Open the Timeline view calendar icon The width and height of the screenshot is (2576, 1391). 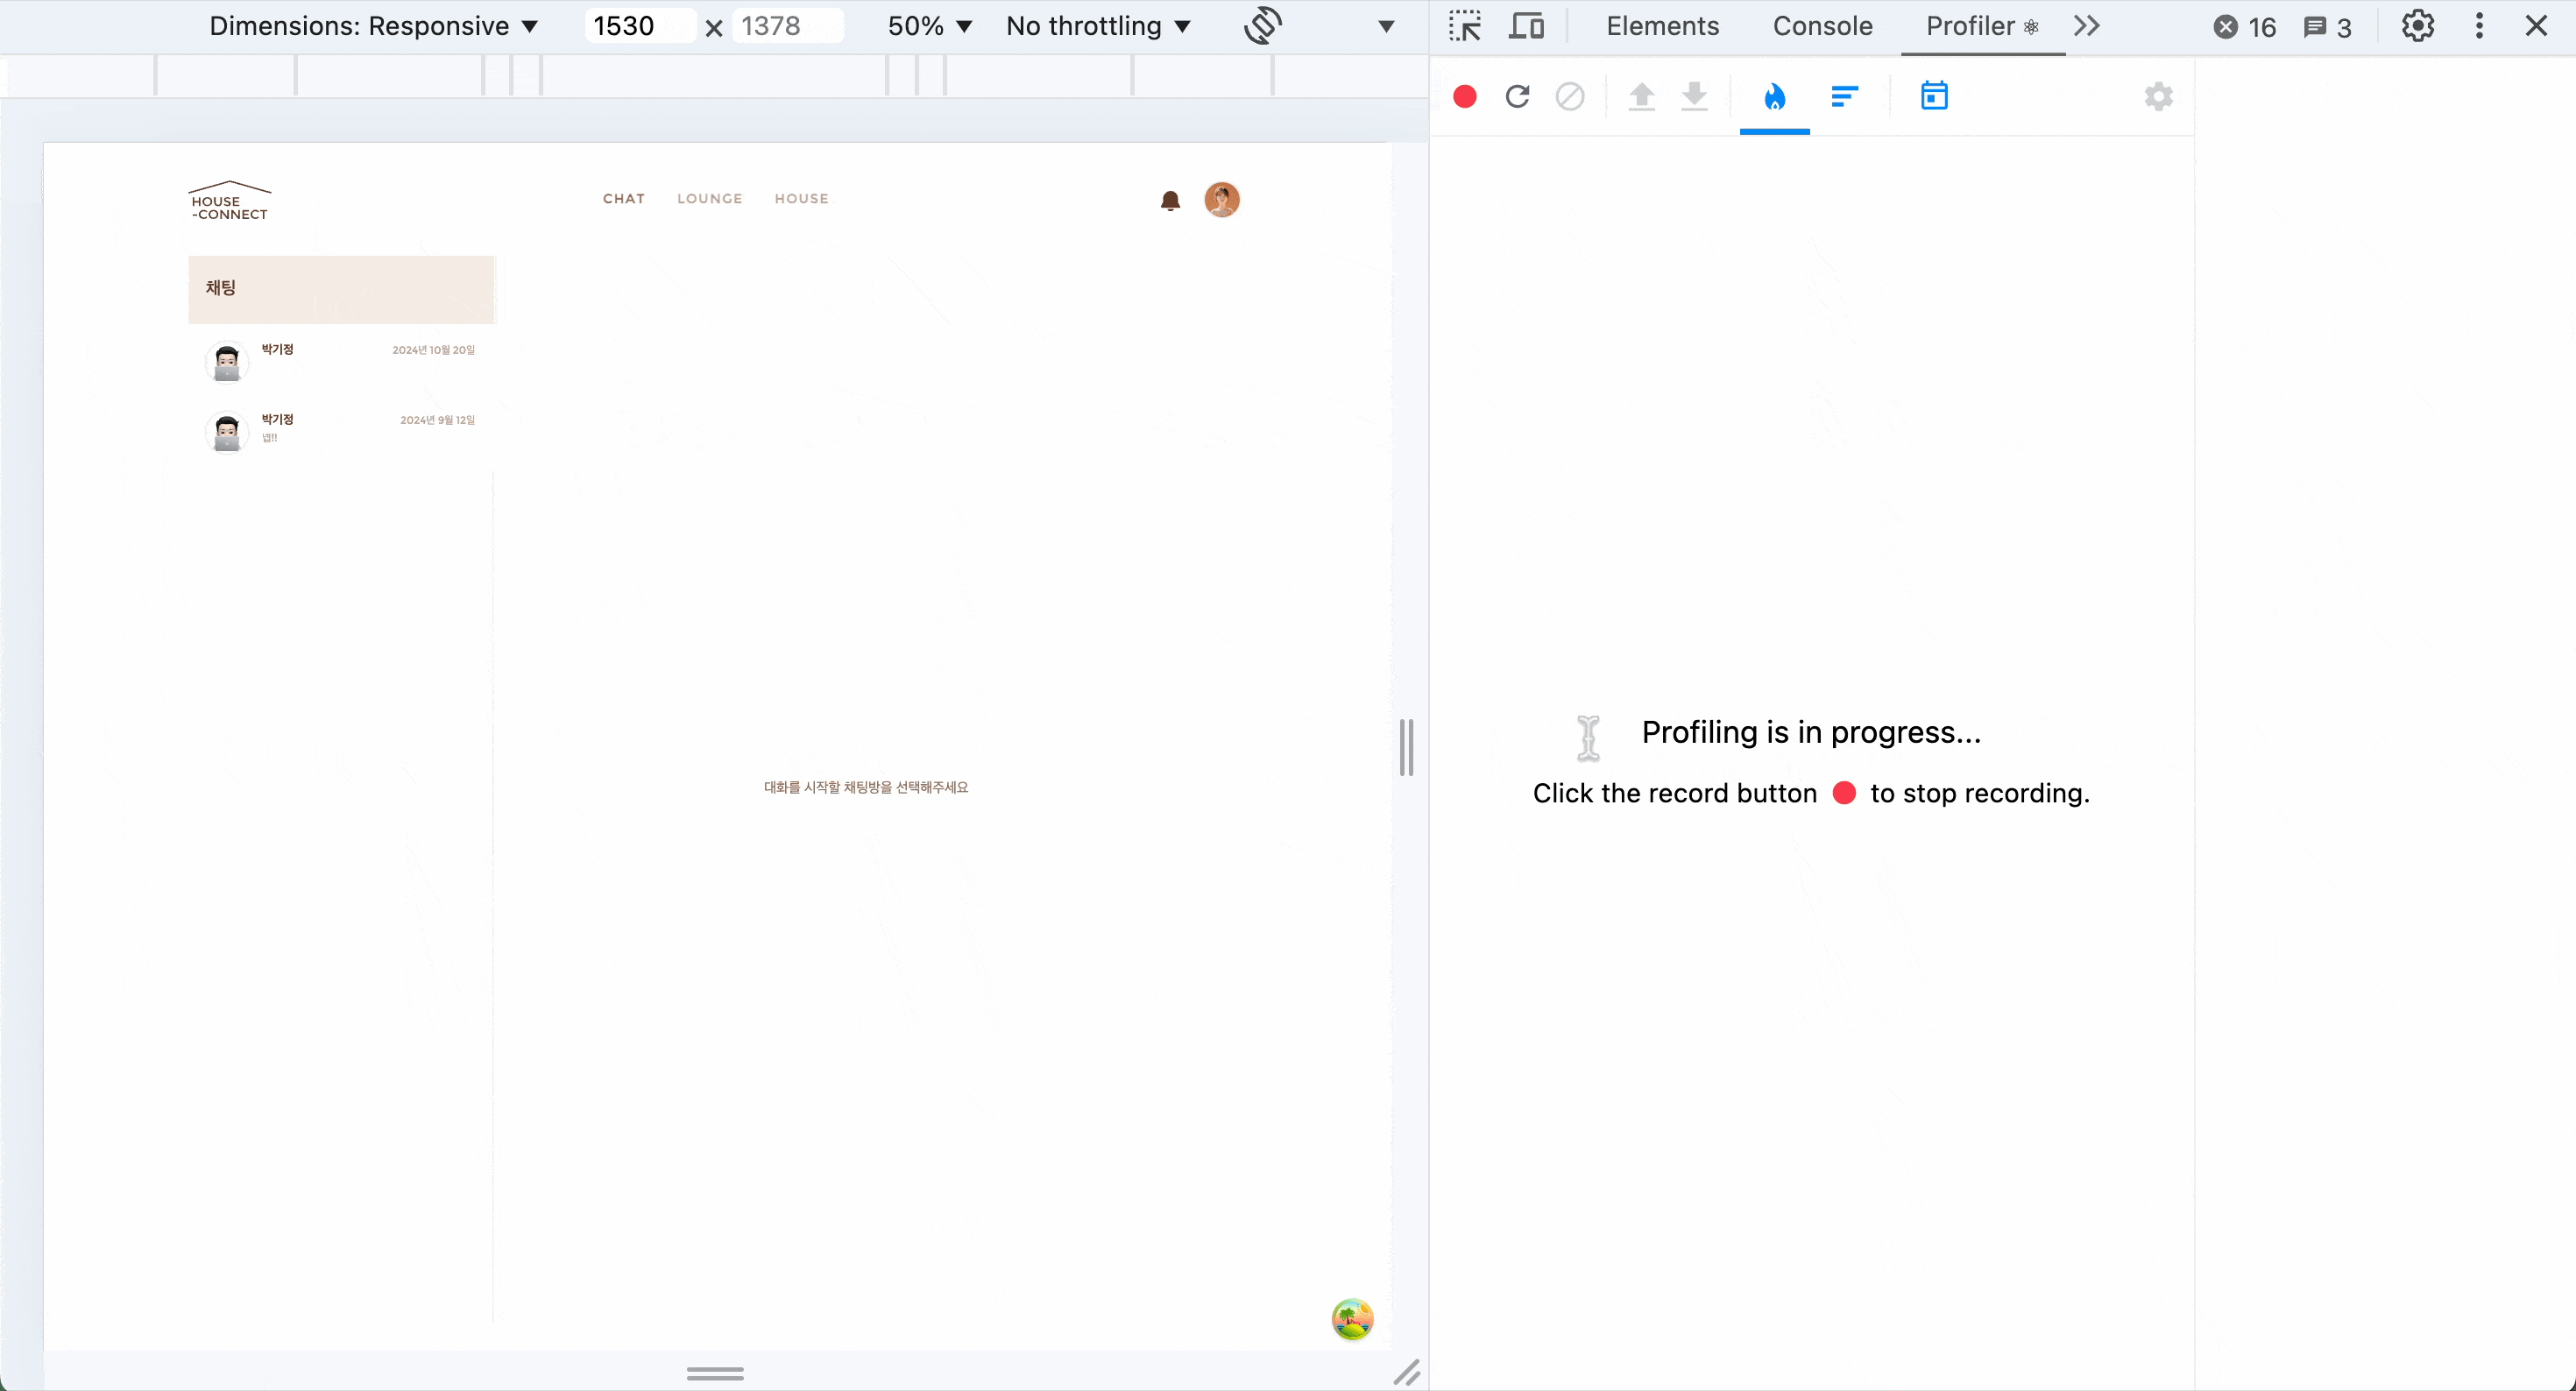[1934, 97]
